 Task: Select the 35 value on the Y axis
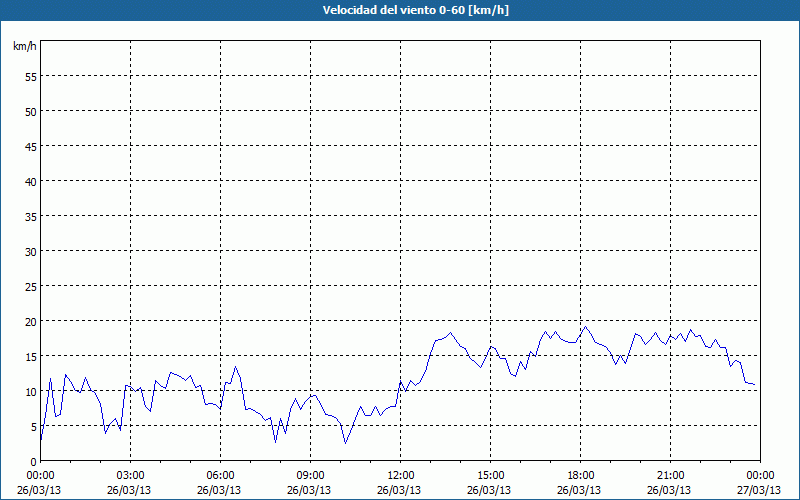31,216
